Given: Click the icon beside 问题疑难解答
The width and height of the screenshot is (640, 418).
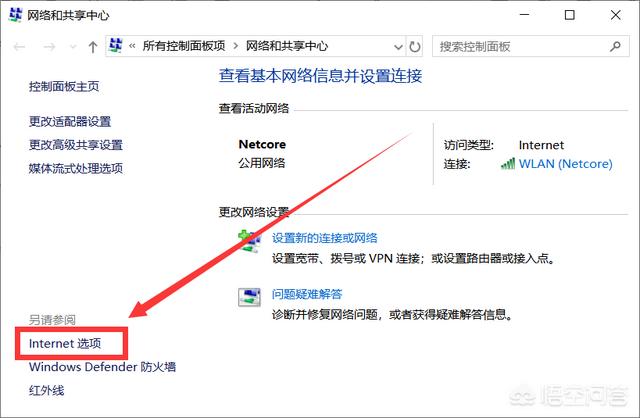Looking at the screenshot, I should click(x=248, y=296).
